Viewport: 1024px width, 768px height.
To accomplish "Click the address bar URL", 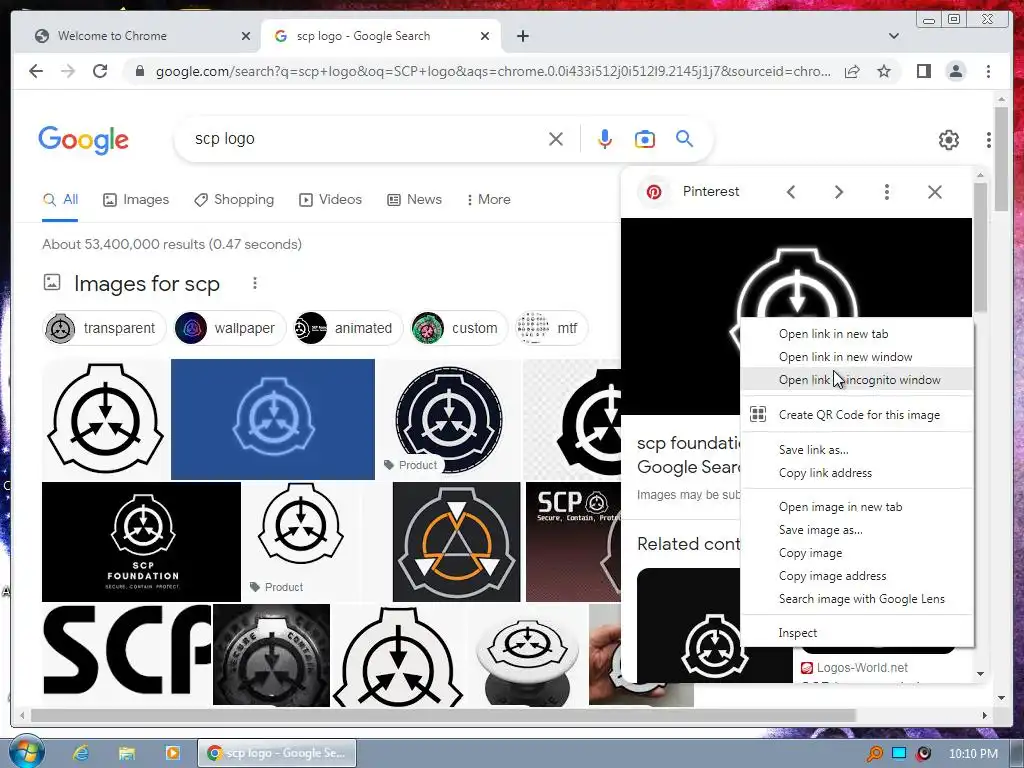I will coord(492,71).
